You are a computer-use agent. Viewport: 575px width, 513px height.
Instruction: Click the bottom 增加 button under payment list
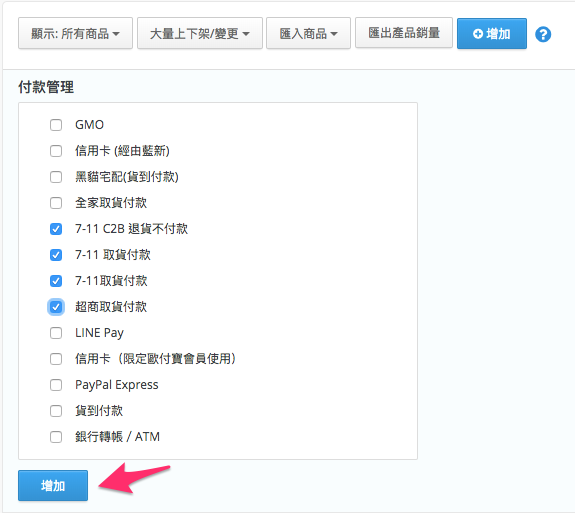pos(53,485)
